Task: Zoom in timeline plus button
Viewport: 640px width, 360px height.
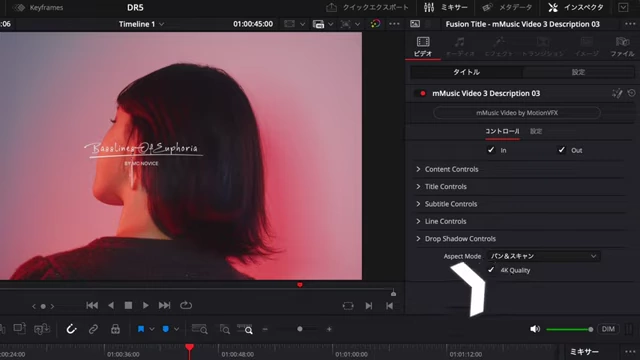Action: coord(329,329)
